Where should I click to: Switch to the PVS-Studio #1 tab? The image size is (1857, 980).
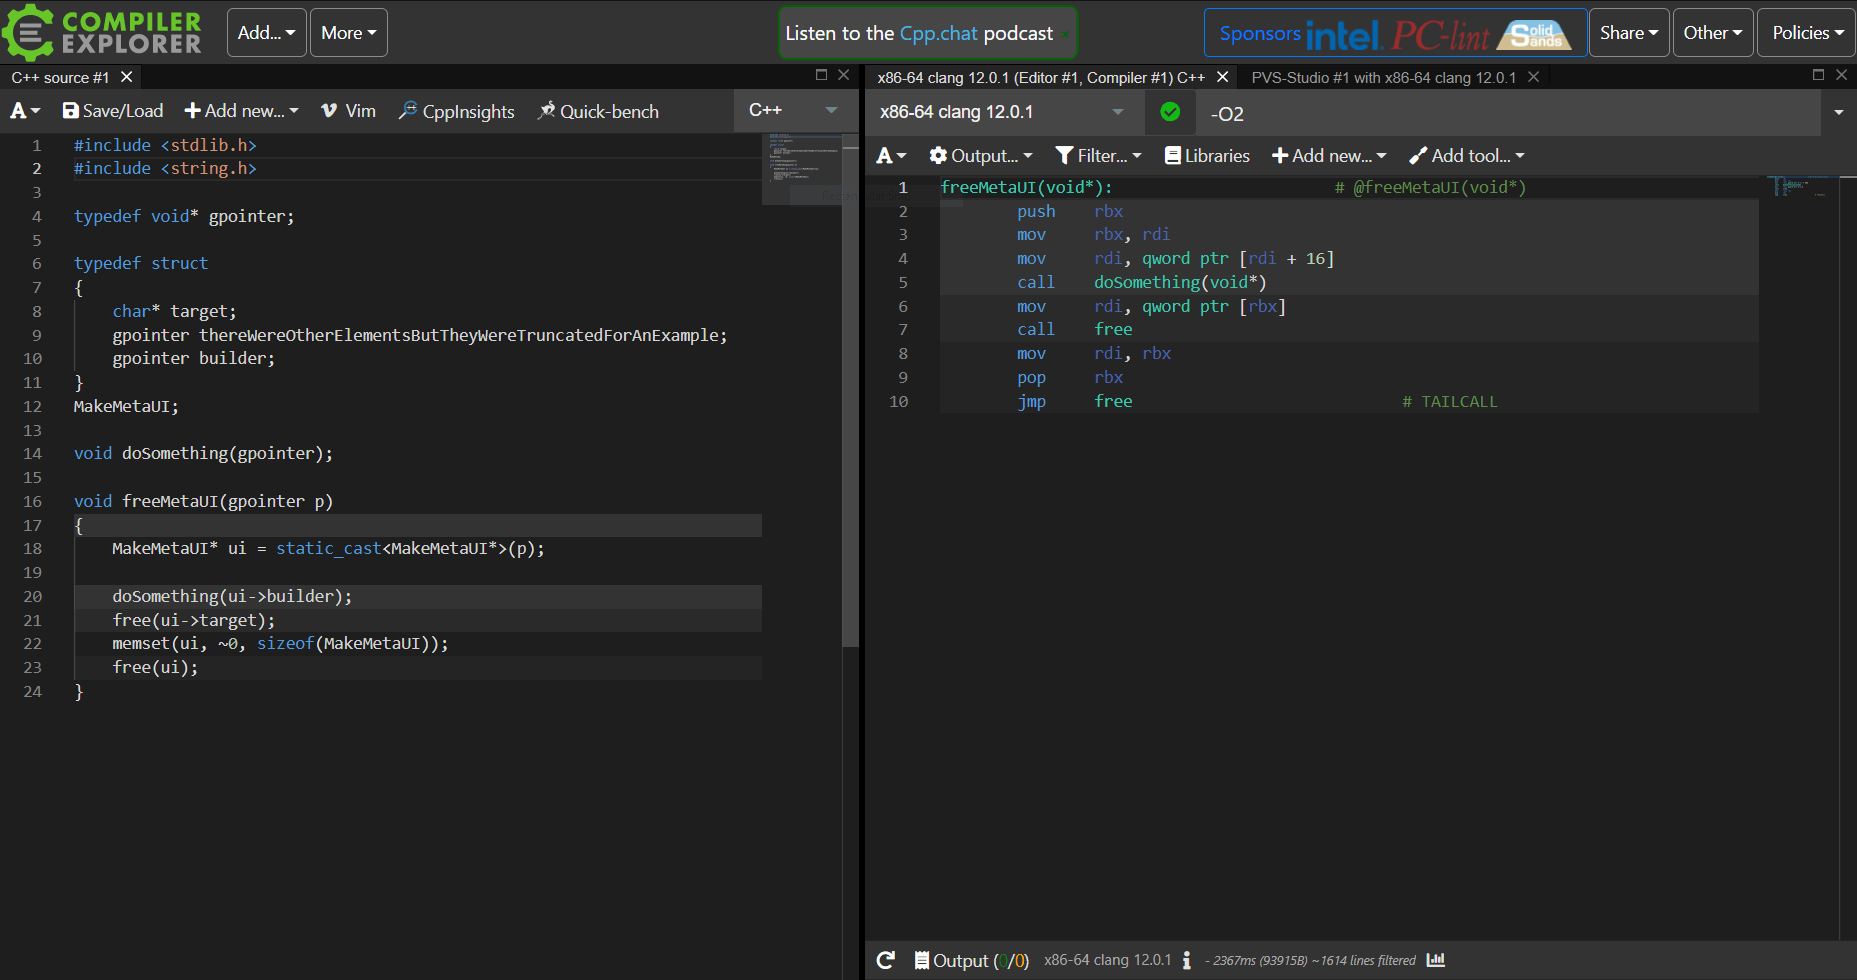(x=1383, y=77)
